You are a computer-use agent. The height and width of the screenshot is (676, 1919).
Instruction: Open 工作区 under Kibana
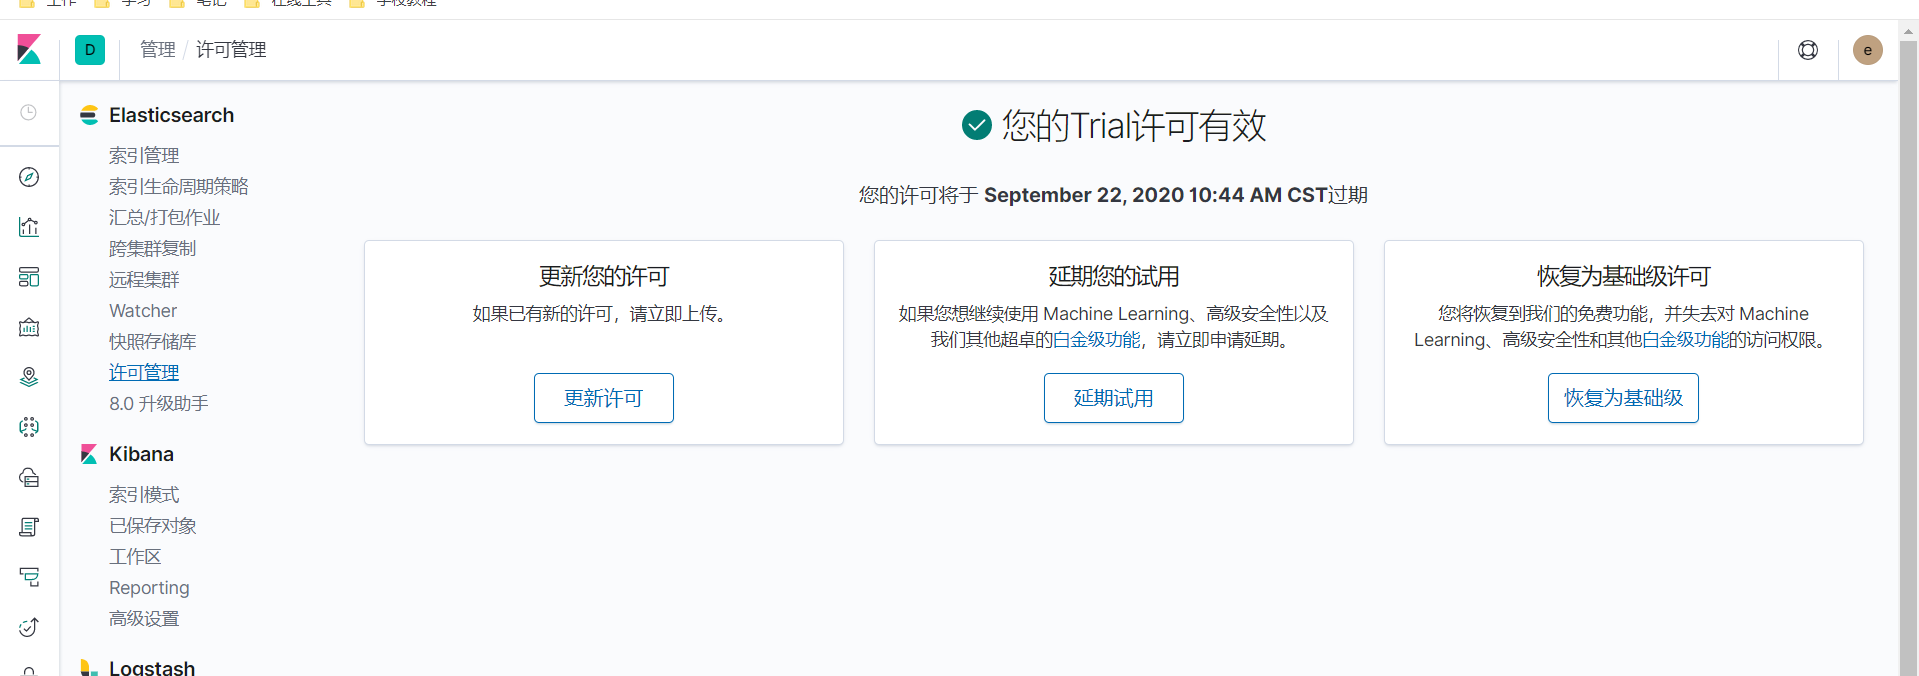coord(135,557)
